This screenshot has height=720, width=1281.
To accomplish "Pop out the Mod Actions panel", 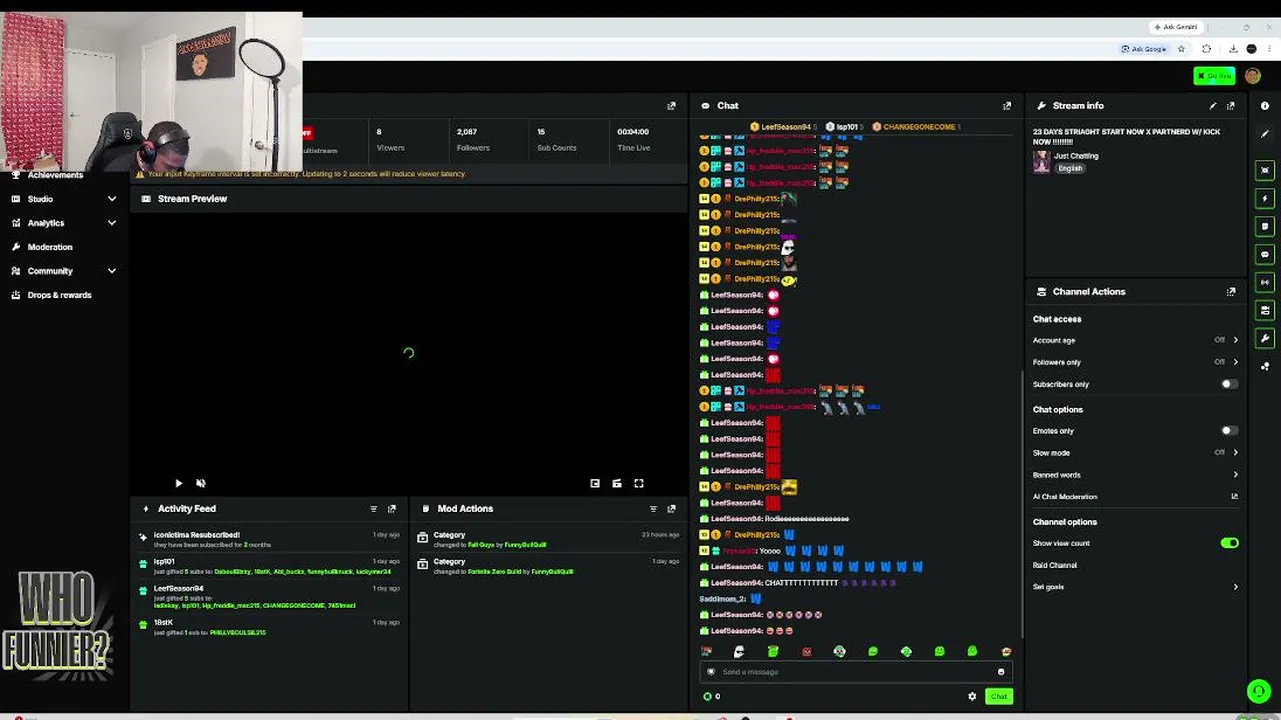I will 671,509.
